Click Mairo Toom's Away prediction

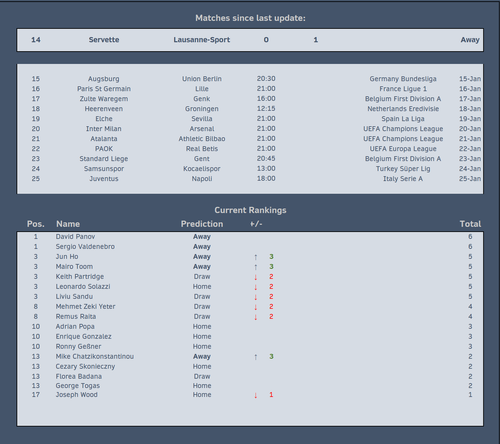coord(202,267)
